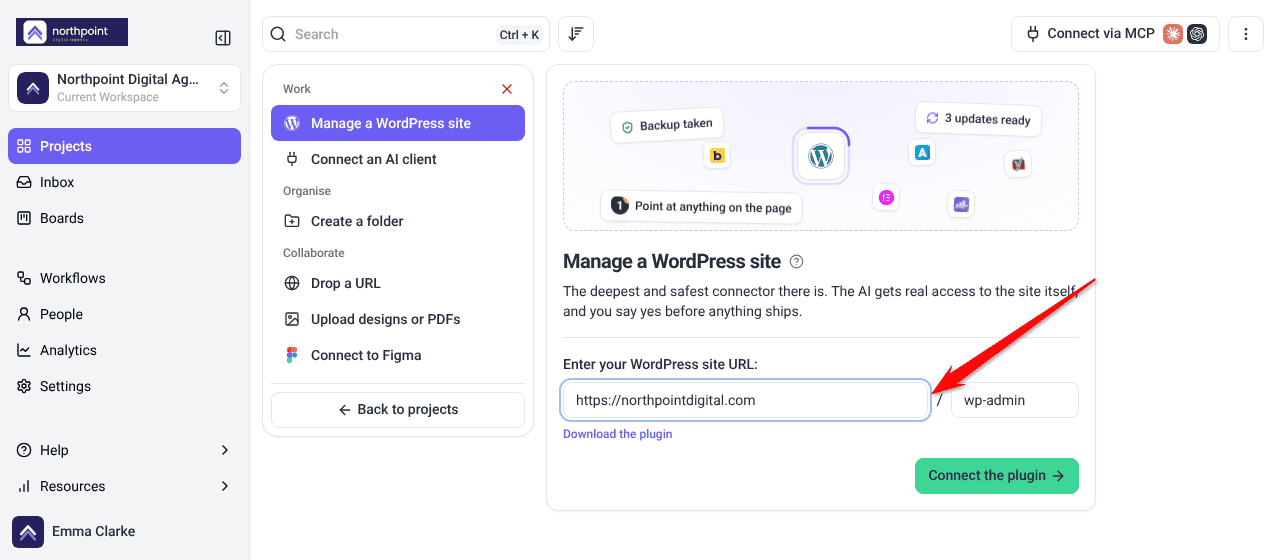The height and width of the screenshot is (560, 1280).
Task: Open the three-dot more options menu
Action: 1246,34
